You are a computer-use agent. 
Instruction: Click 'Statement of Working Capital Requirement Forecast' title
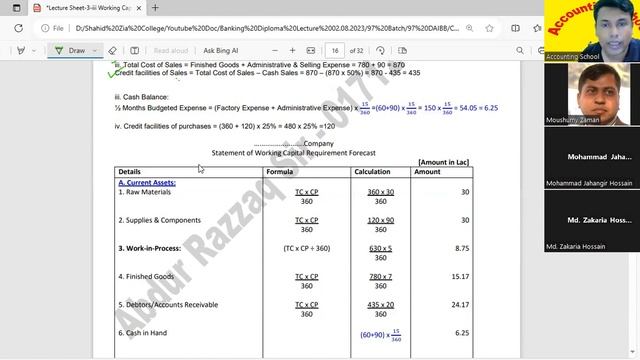click(x=293, y=153)
